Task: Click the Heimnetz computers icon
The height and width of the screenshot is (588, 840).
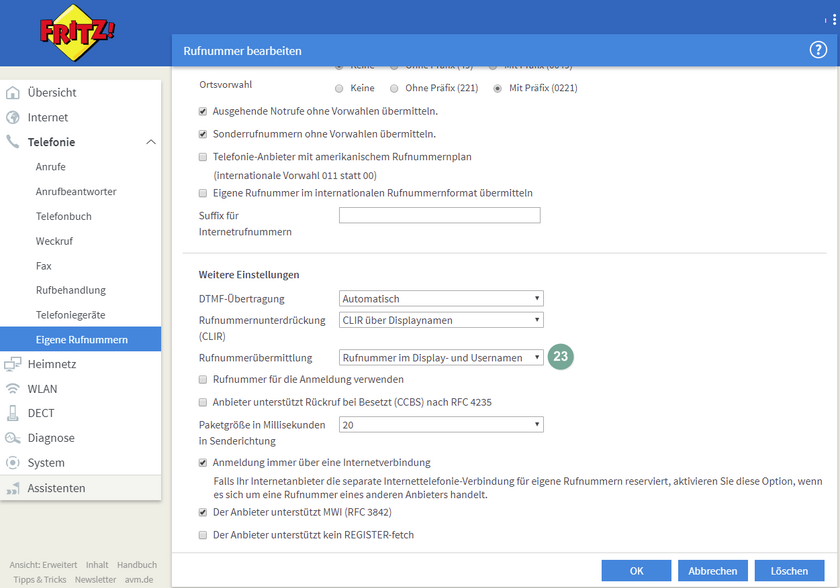Action: tap(12, 364)
